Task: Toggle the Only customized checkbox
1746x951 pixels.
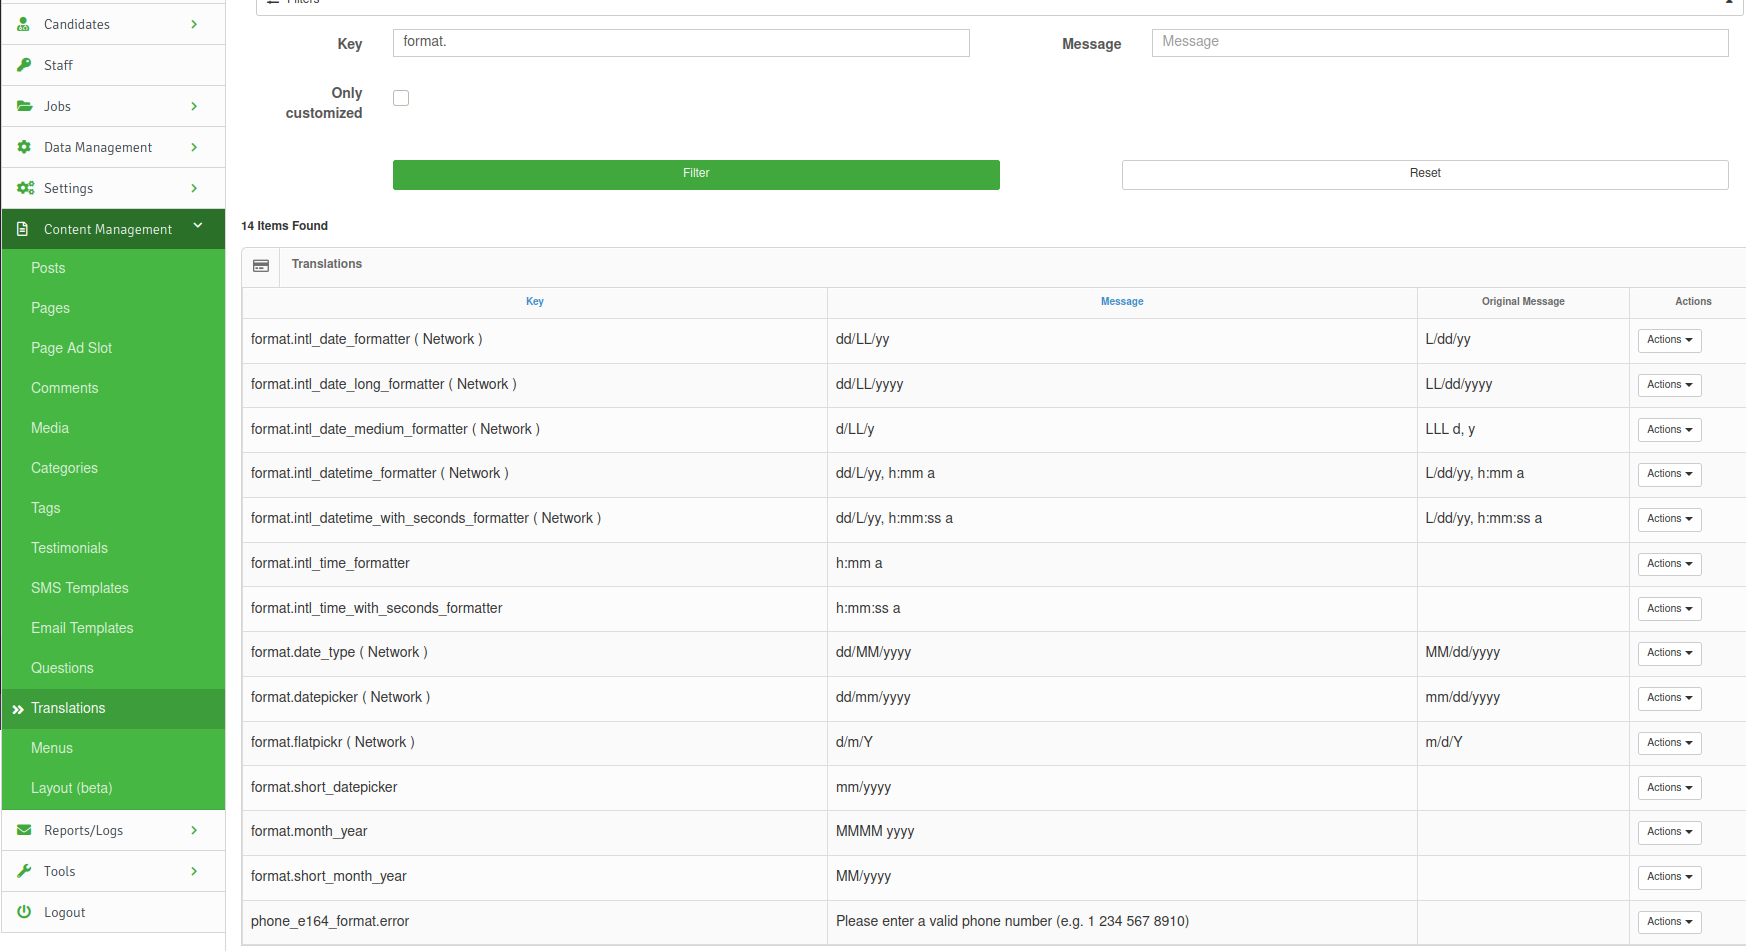Action: (x=401, y=98)
